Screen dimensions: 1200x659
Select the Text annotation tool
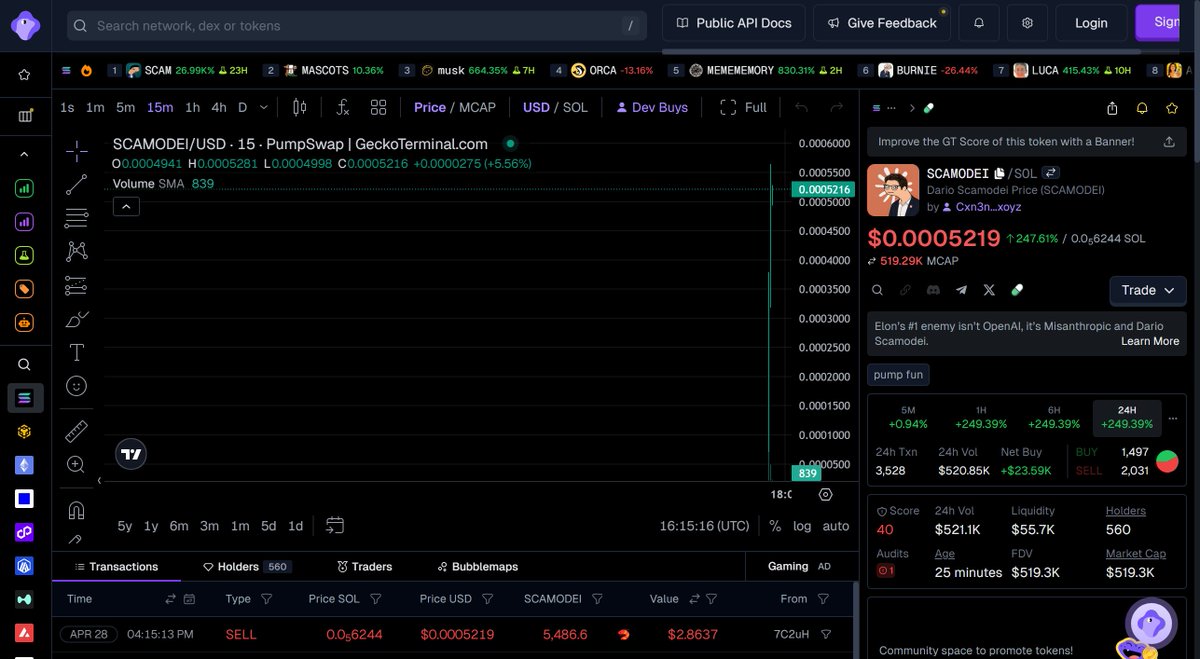[77, 352]
